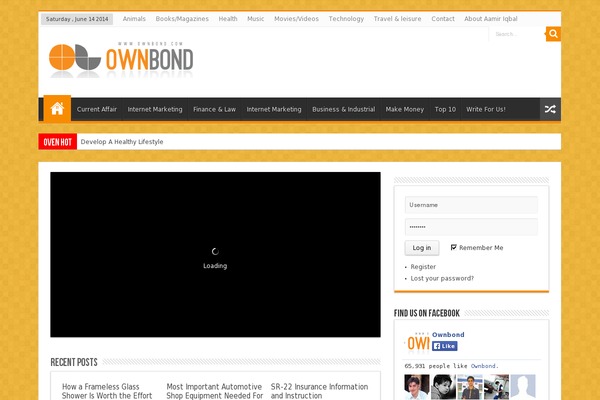Click the blank silhouette fan avatar
600x400 pixels.
tap(523, 387)
